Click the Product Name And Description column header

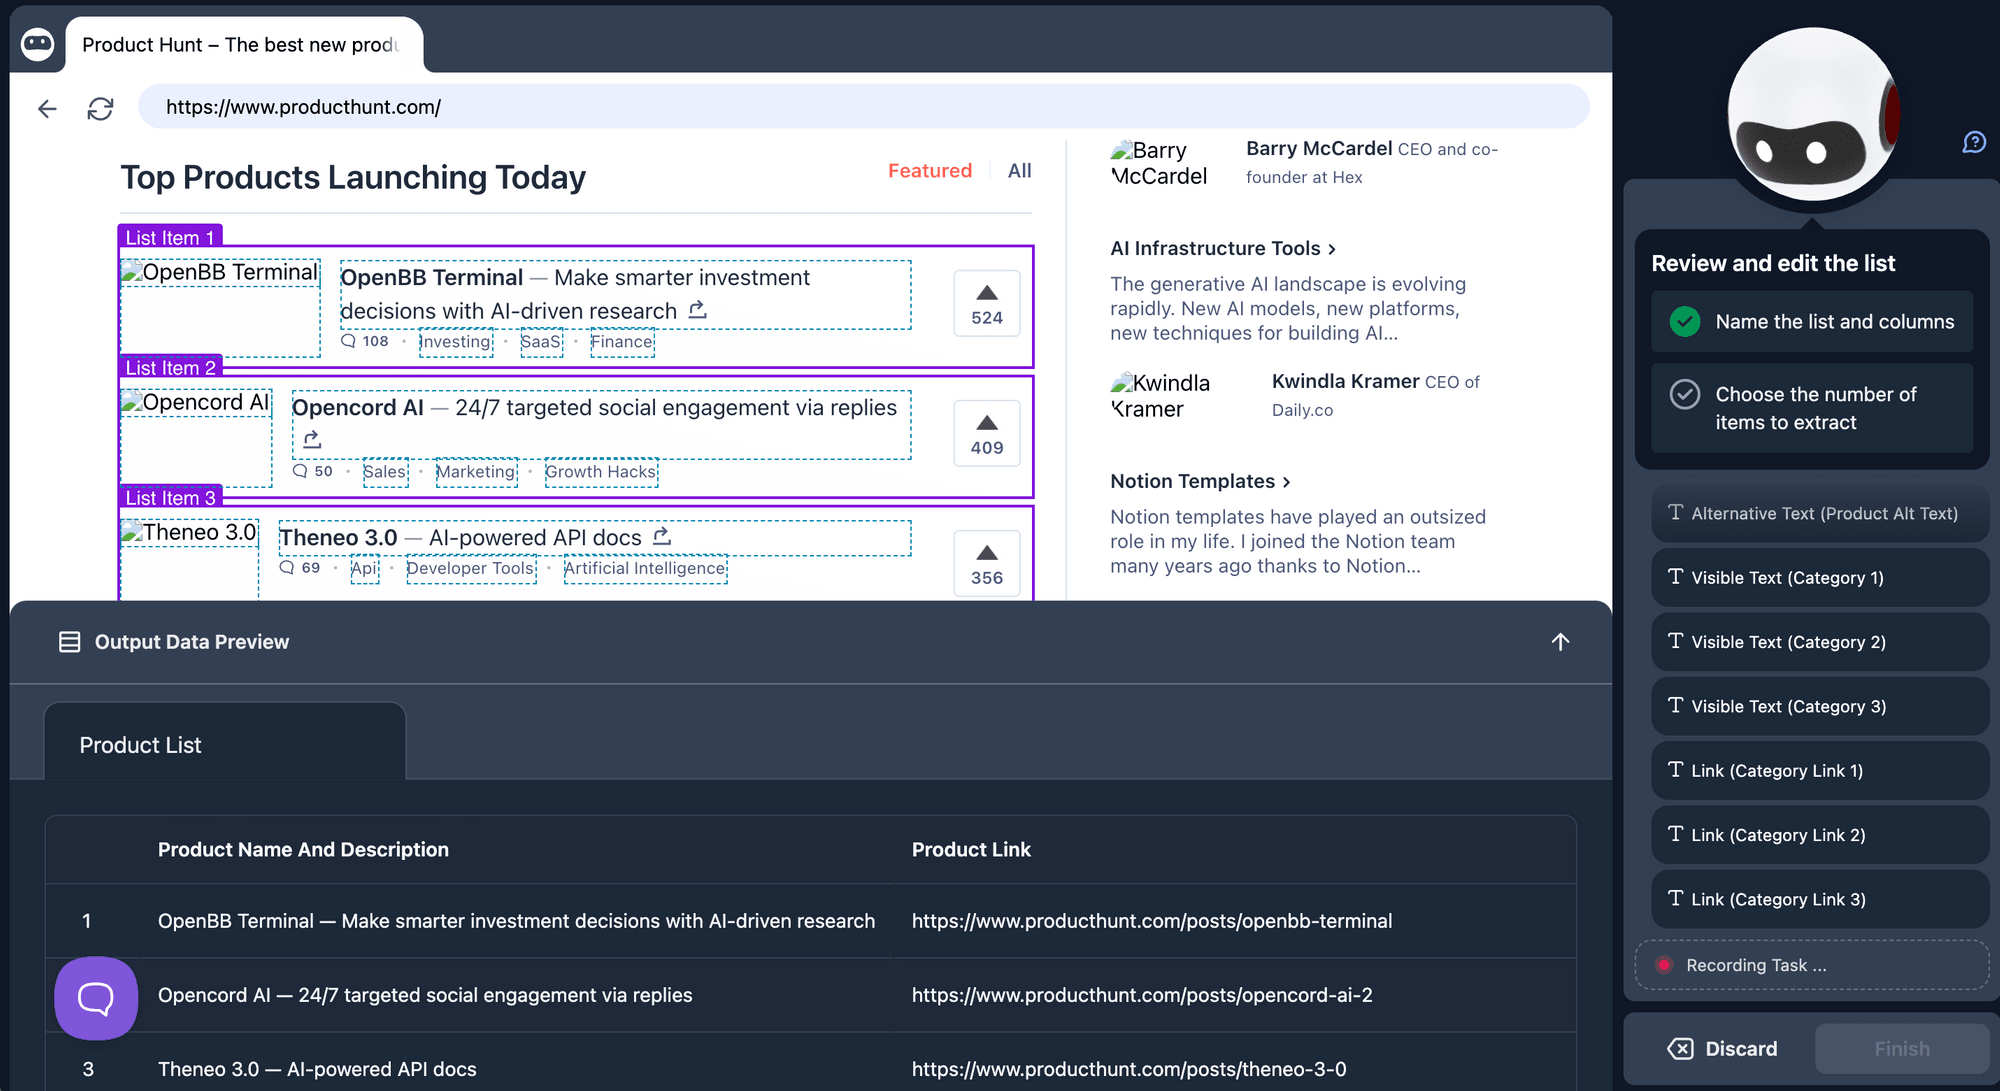click(303, 849)
